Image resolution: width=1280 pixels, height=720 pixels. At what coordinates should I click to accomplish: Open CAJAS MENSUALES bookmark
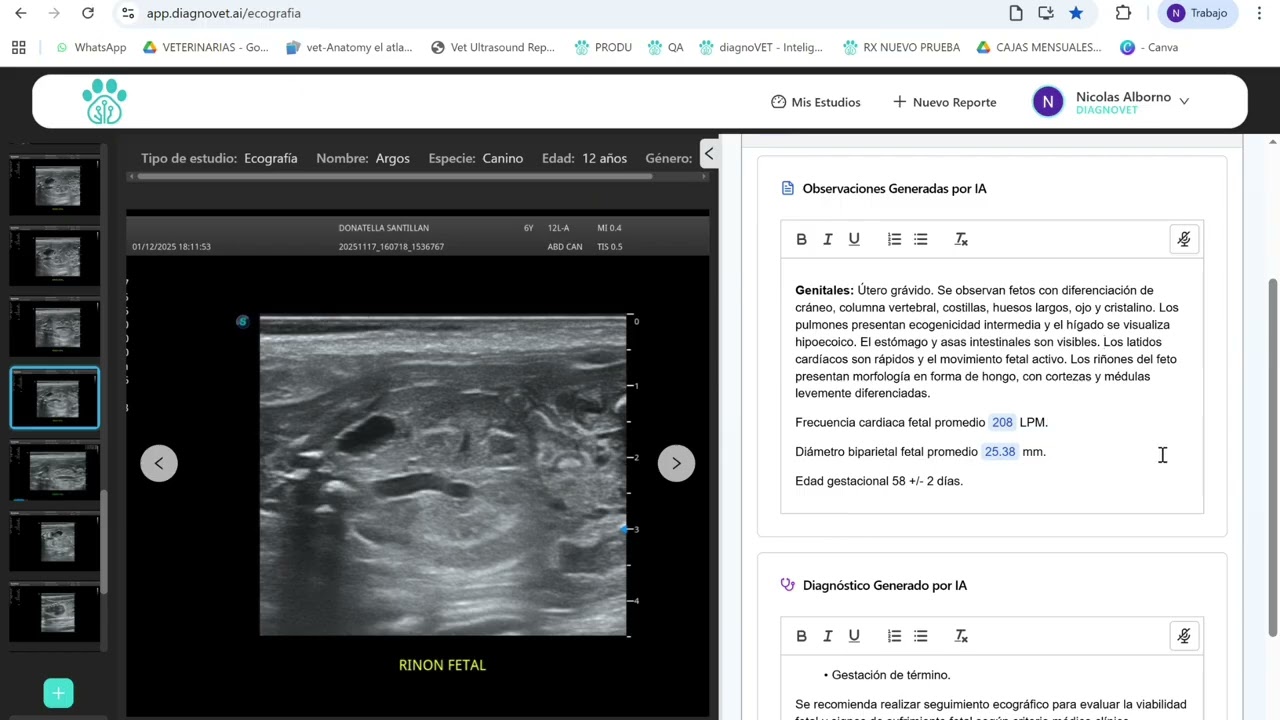[x=1039, y=47]
